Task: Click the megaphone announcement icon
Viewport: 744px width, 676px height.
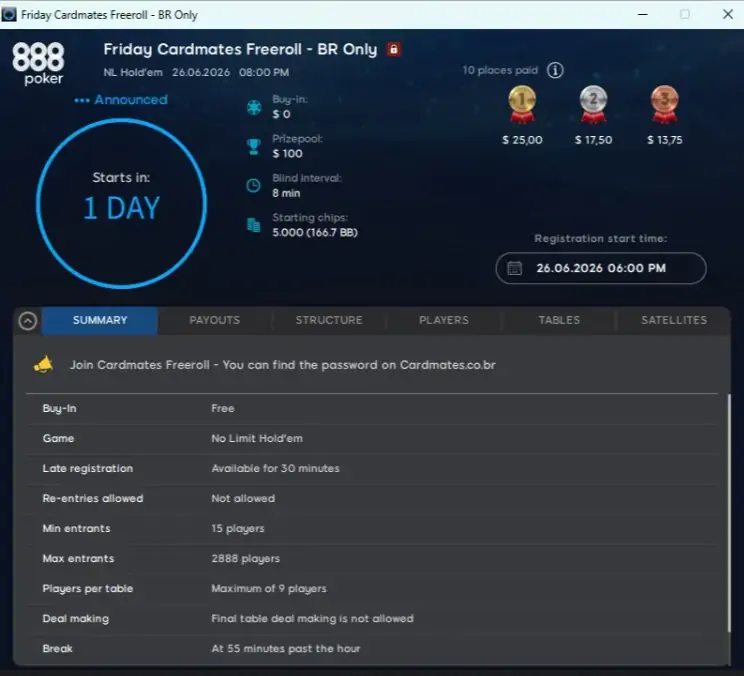Action: tap(43, 365)
